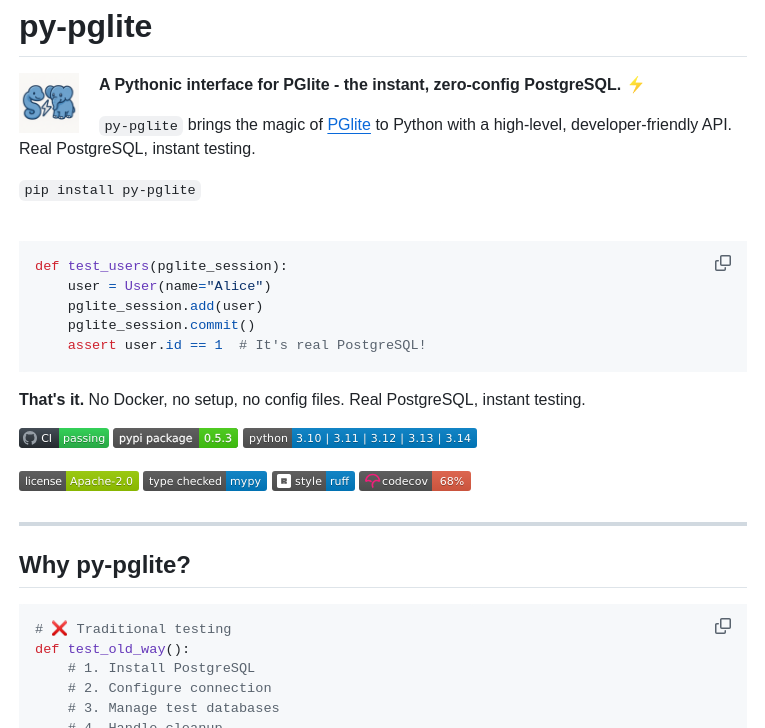
Task: Click the # 1. Install PostgreSQL comment
Action: point(161,668)
